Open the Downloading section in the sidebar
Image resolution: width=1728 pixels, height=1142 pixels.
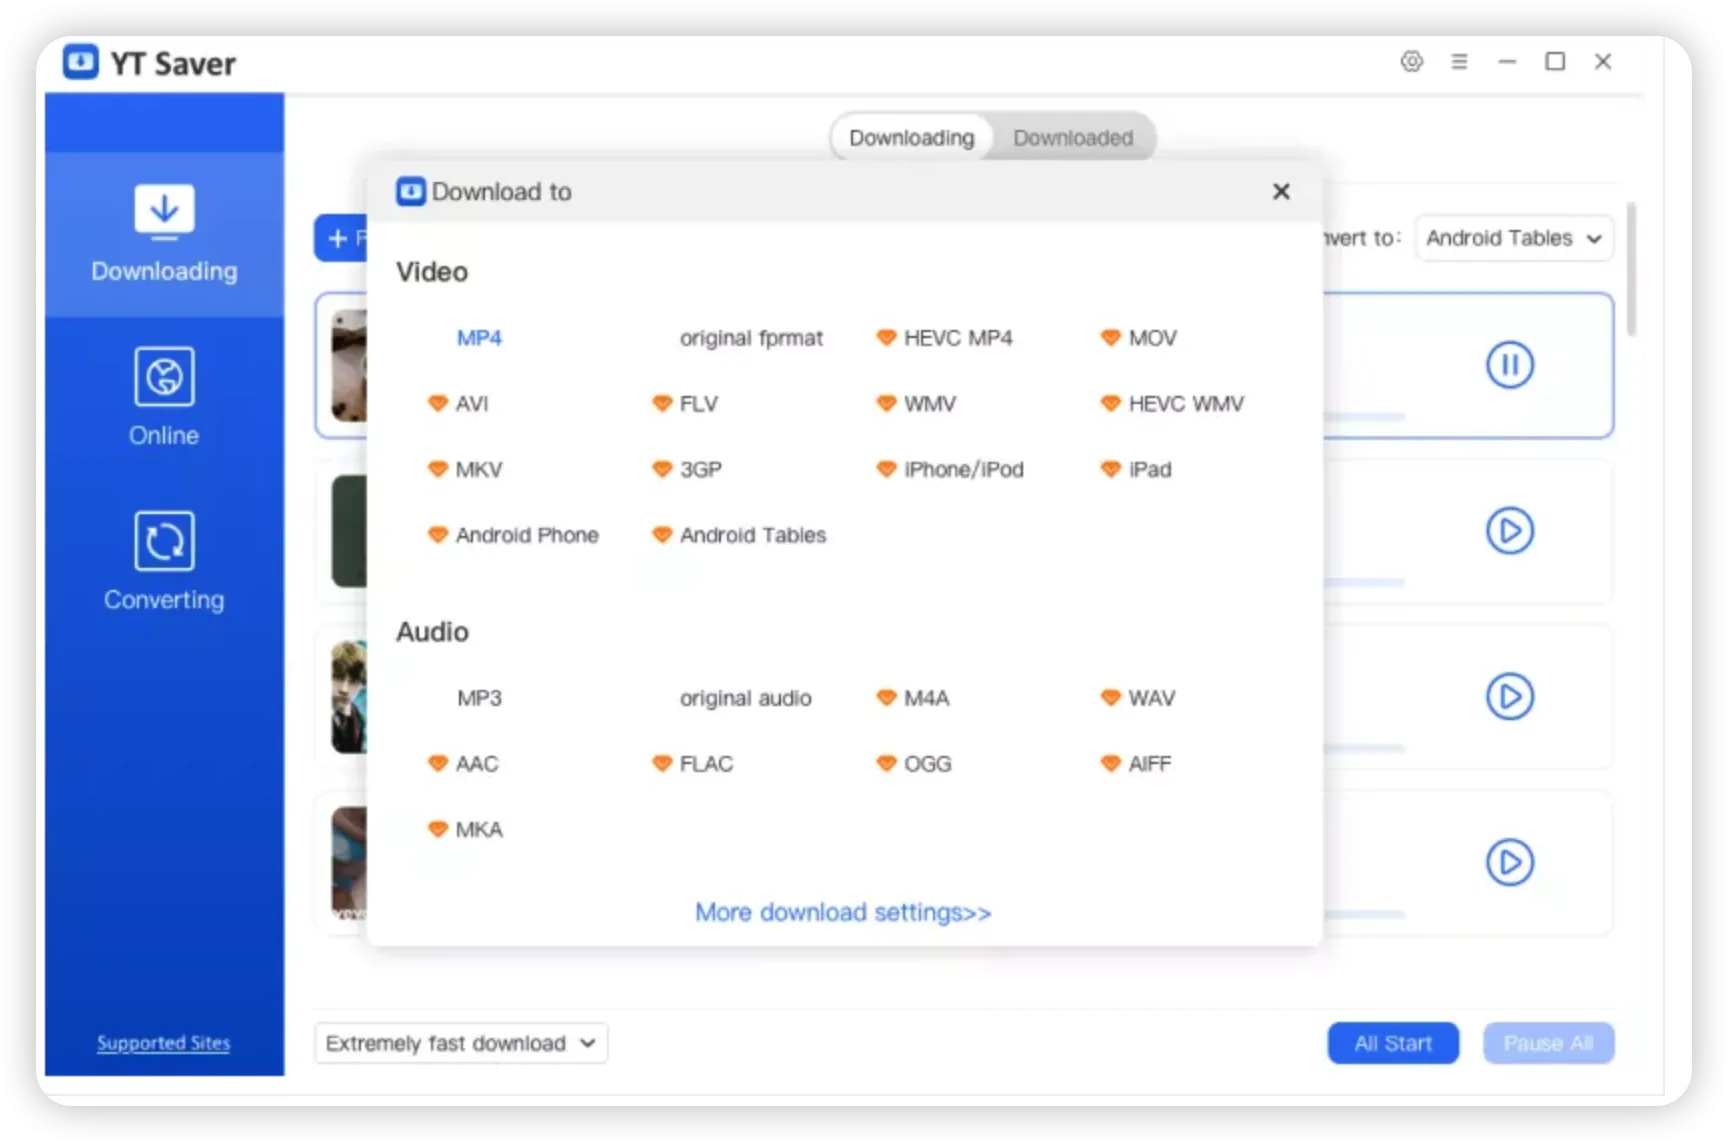coord(164,234)
